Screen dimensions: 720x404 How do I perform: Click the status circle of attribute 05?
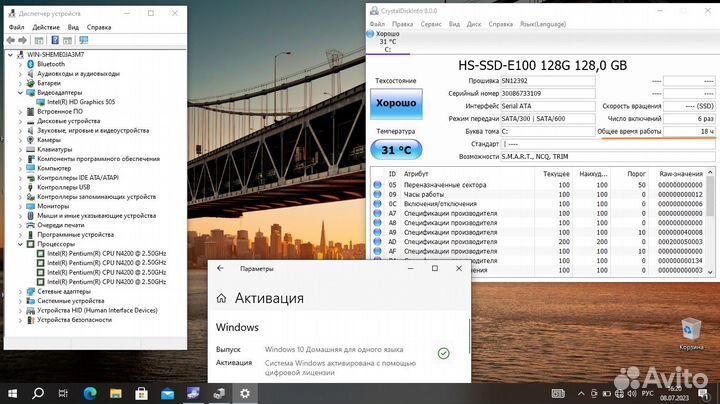point(377,185)
